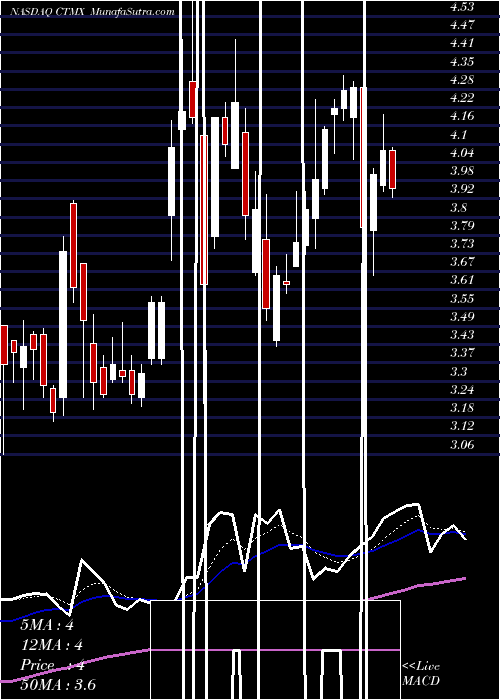Click the 3.24 price axis label

(x=462, y=389)
